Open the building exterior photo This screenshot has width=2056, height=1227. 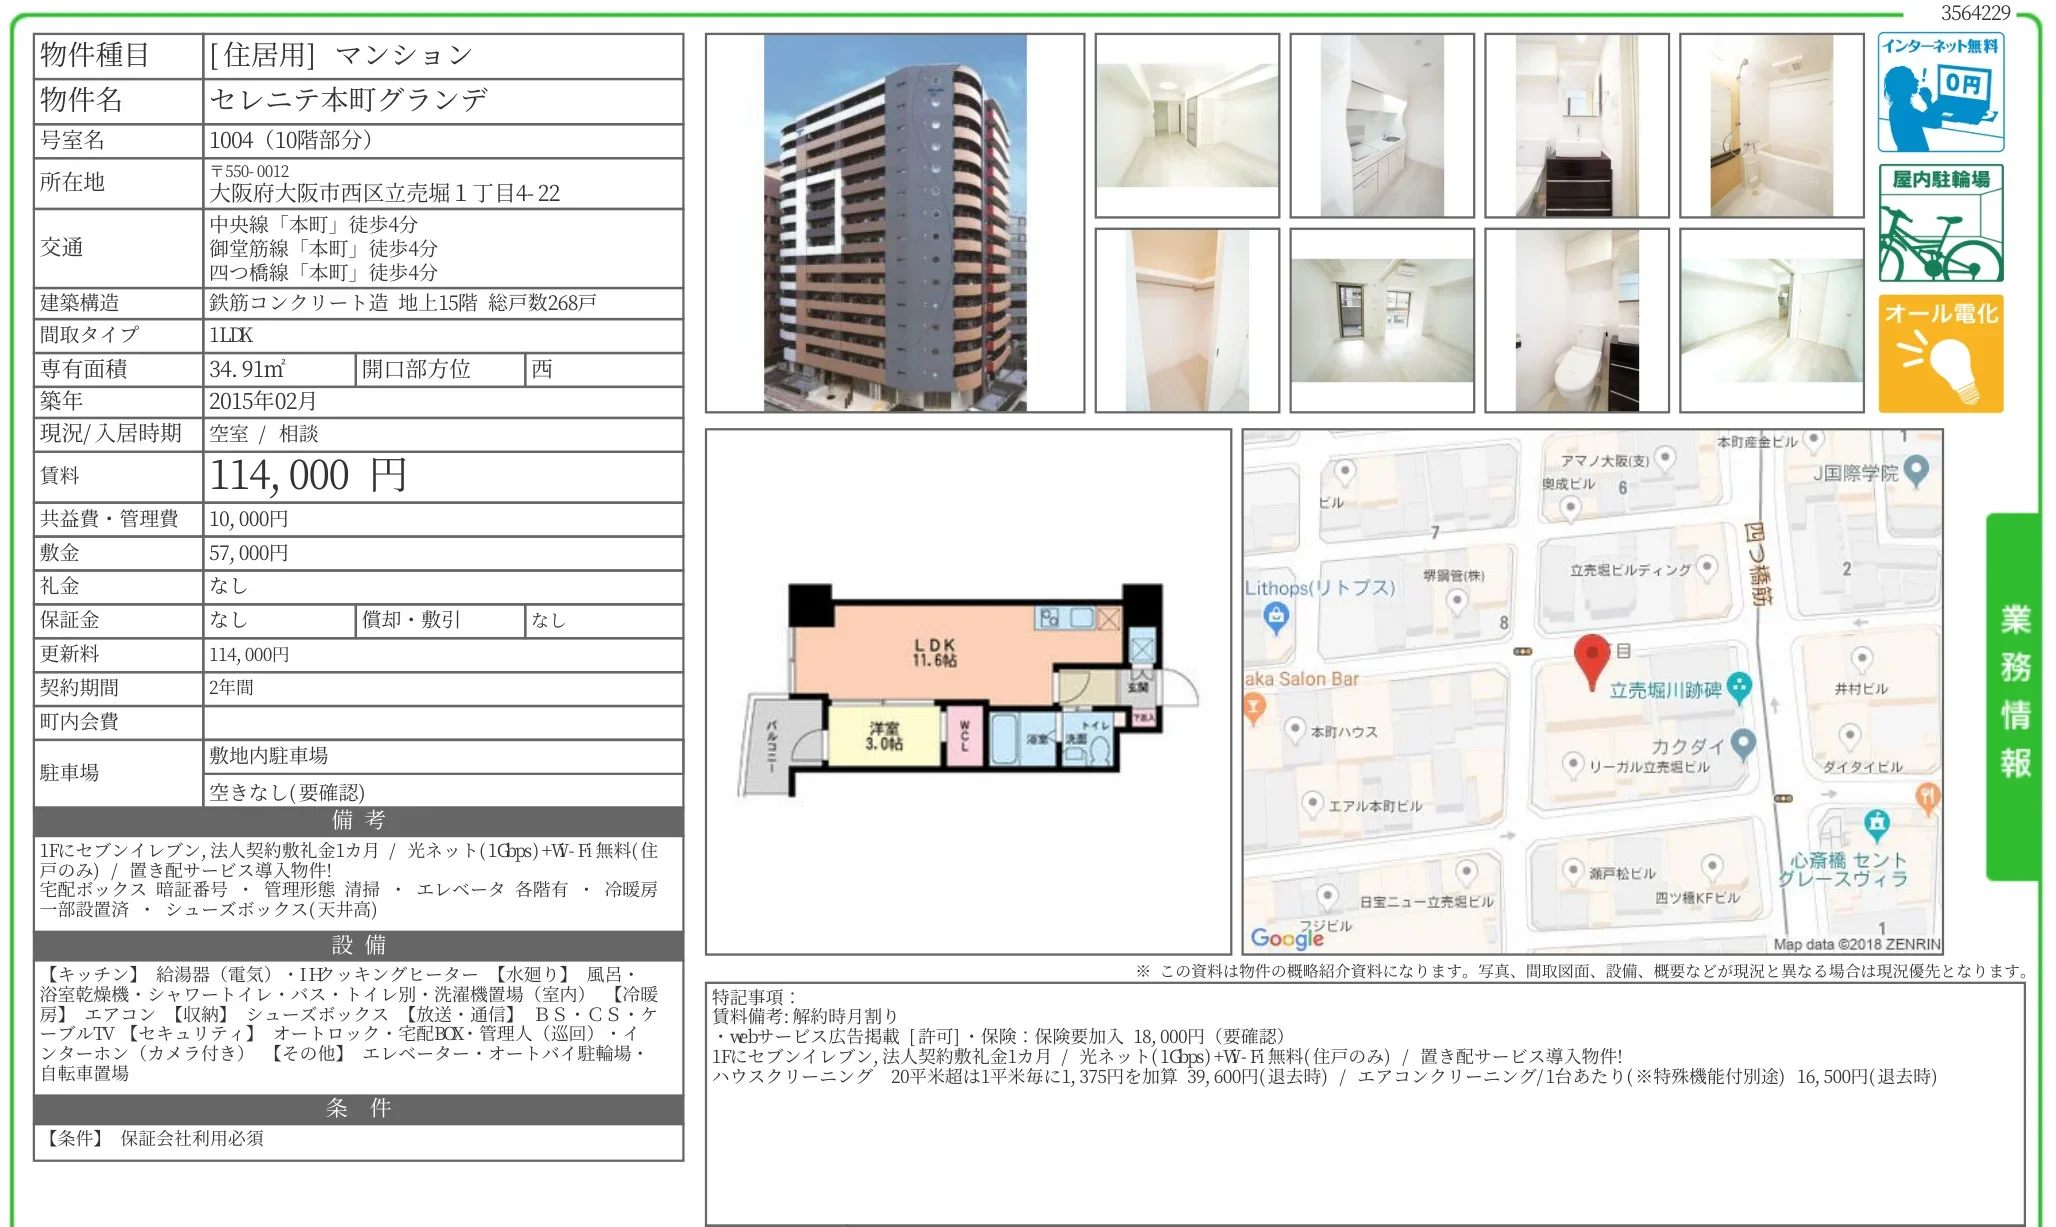tap(895, 222)
